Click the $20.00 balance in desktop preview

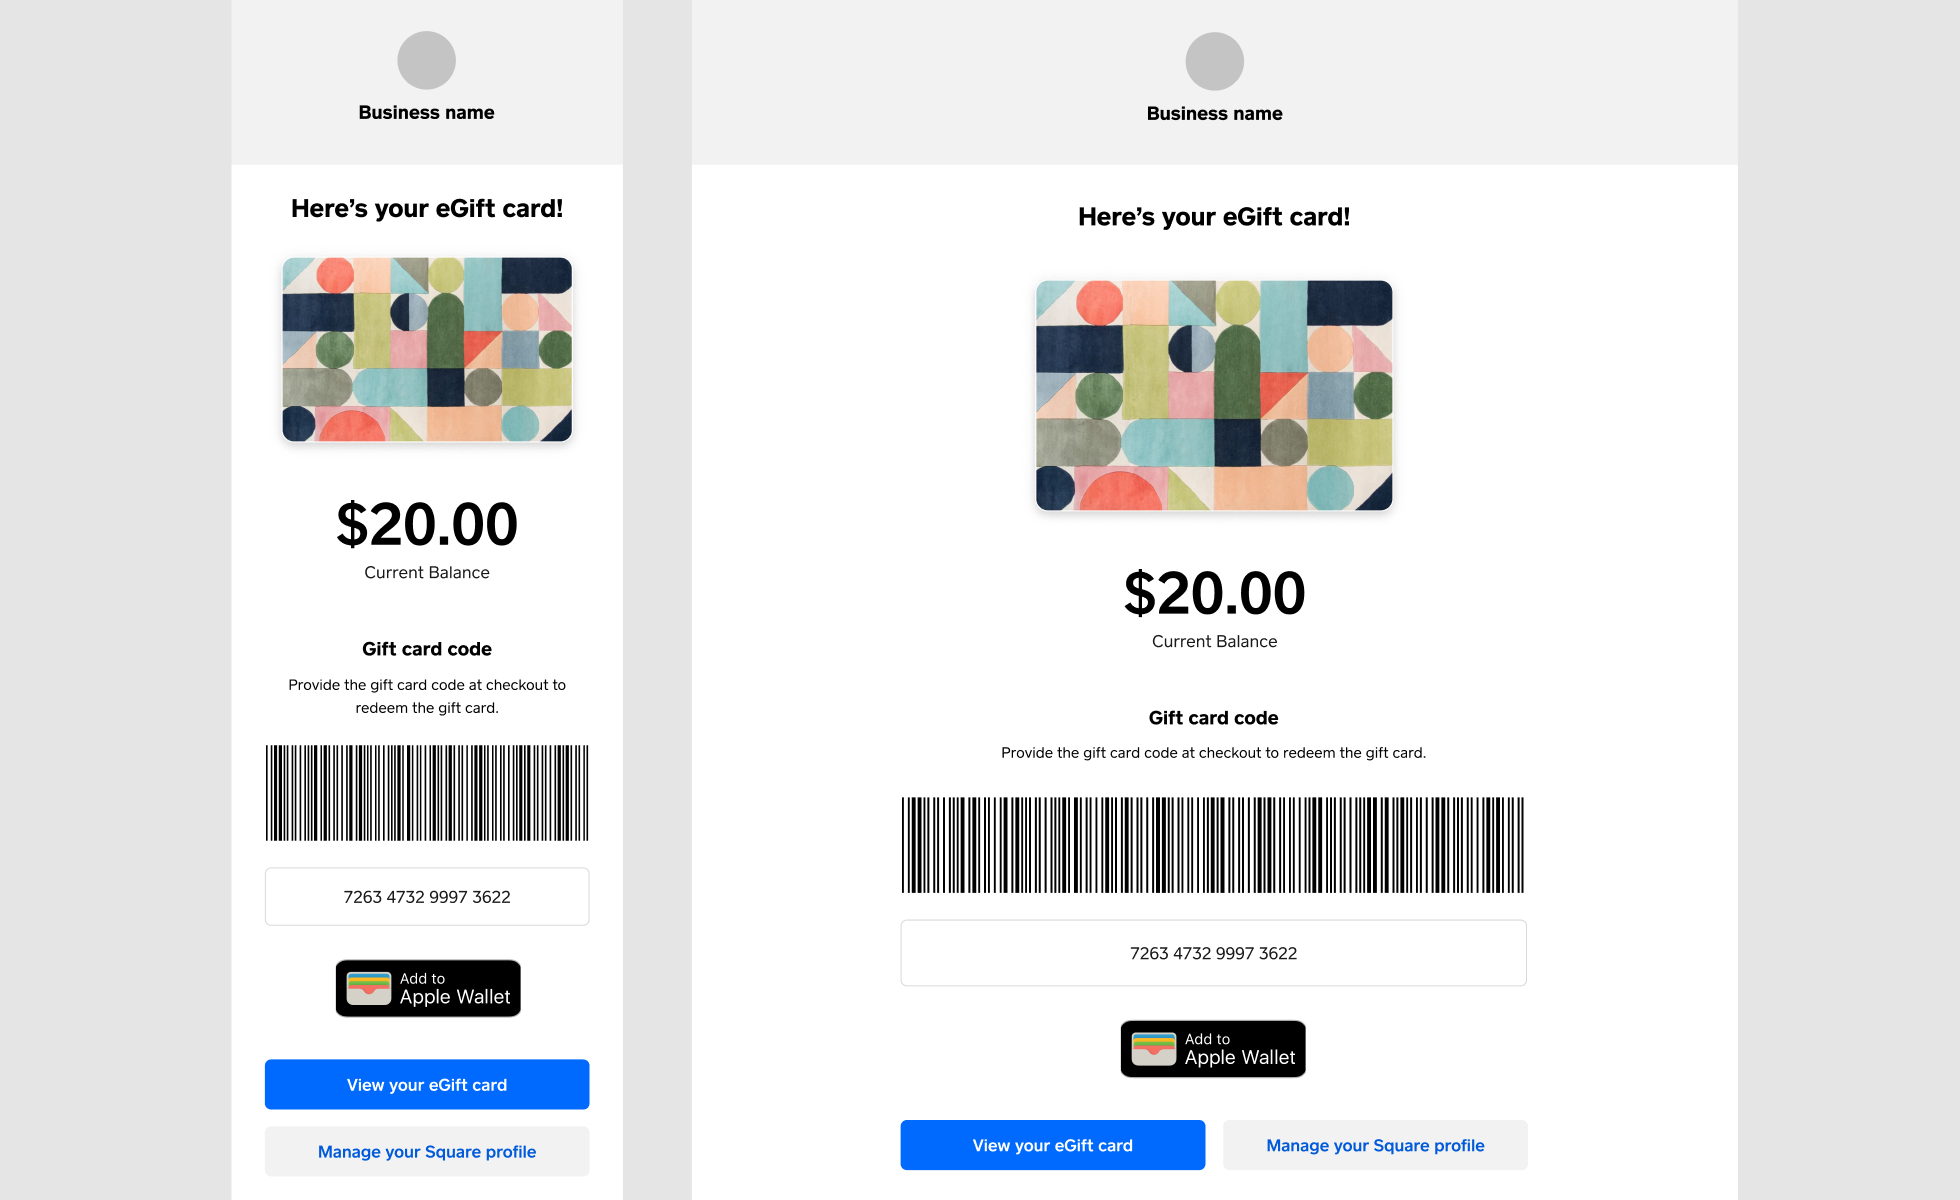click(1214, 592)
